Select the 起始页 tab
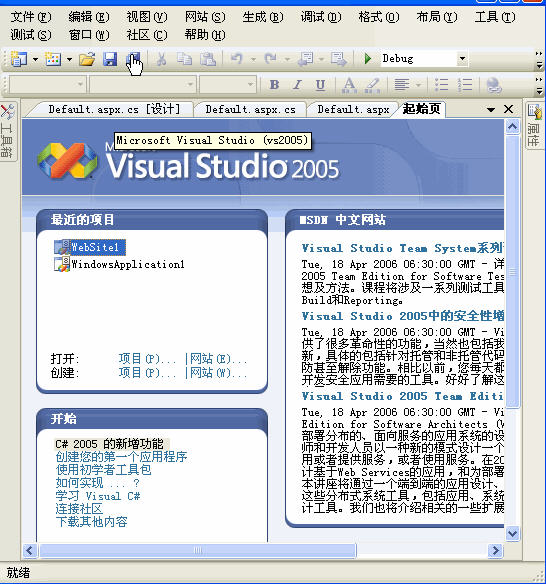 click(422, 109)
